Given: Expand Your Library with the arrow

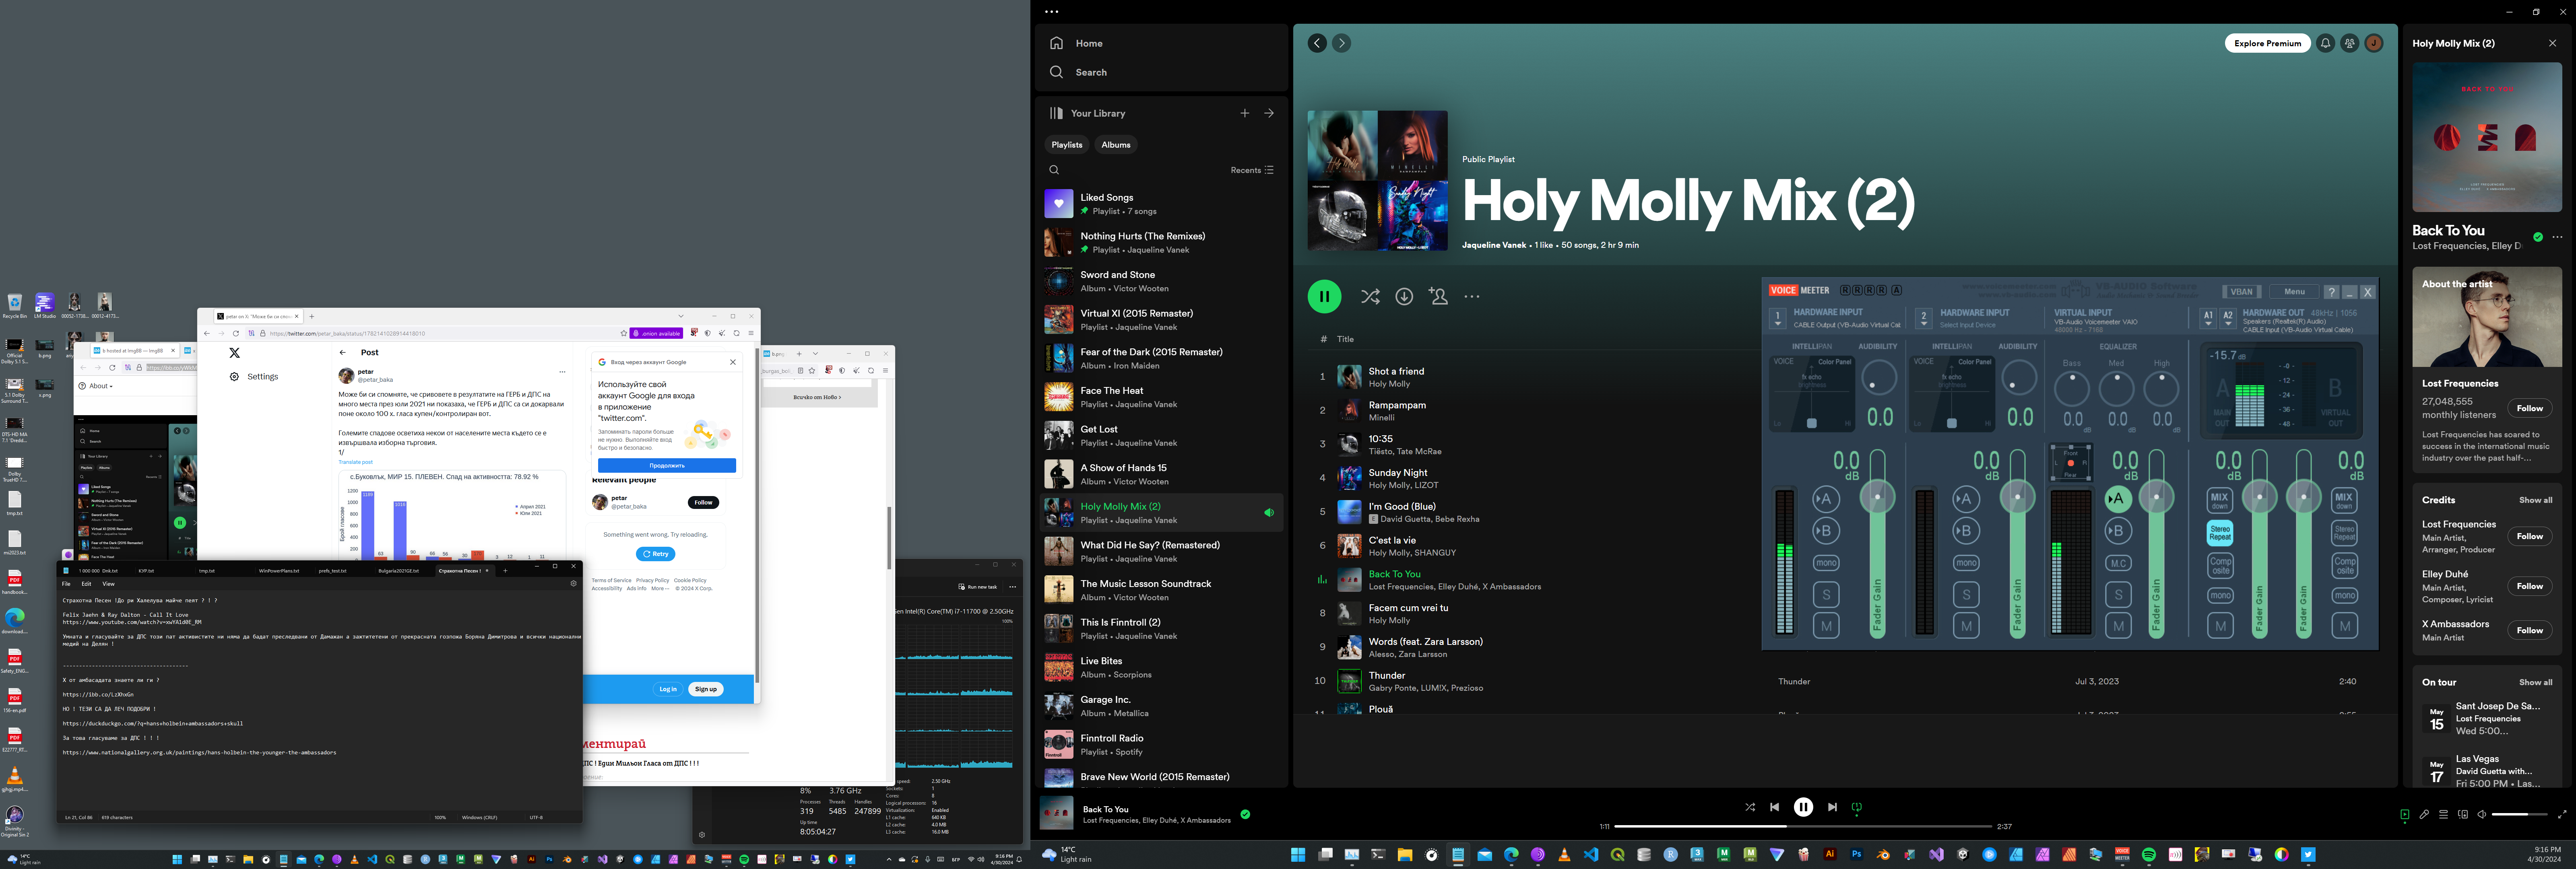Looking at the screenshot, I should (1269, 113).
